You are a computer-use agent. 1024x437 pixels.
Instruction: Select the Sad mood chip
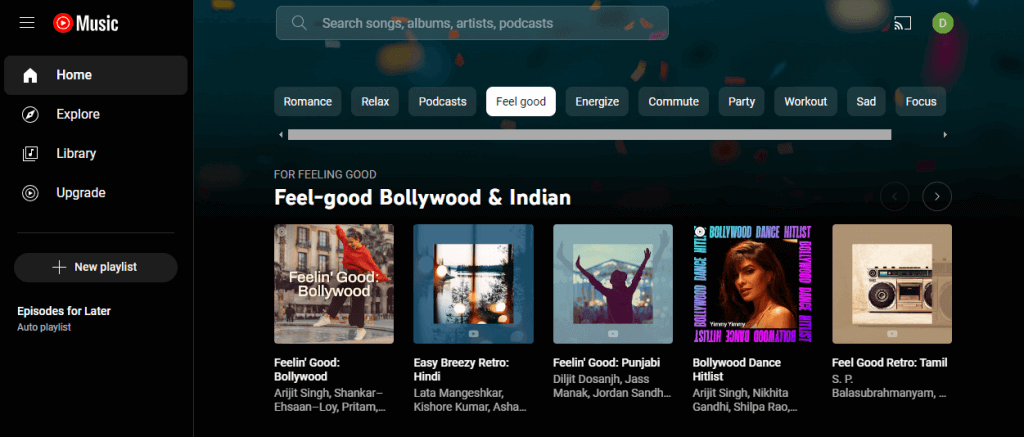coord(866,101)
